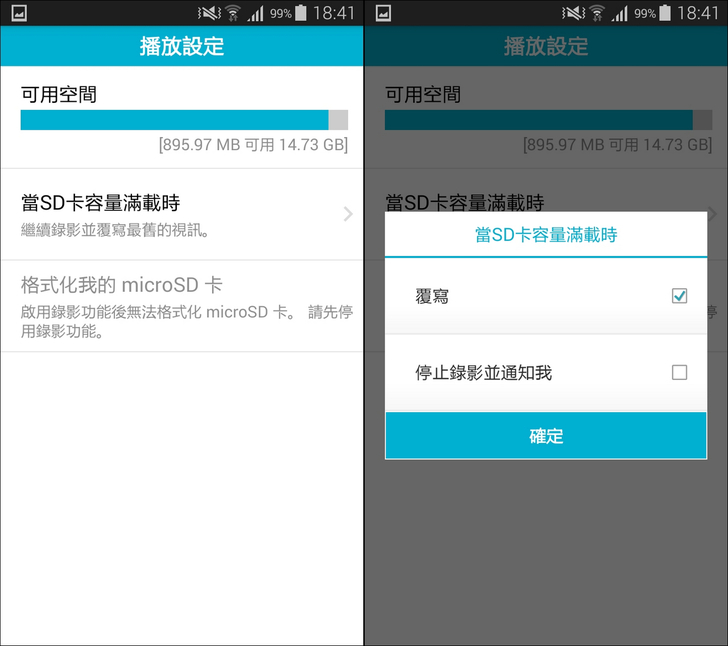Tap the 99% battery text in right status bar
This screenshot has height=646, width=728.
[645, 13]
